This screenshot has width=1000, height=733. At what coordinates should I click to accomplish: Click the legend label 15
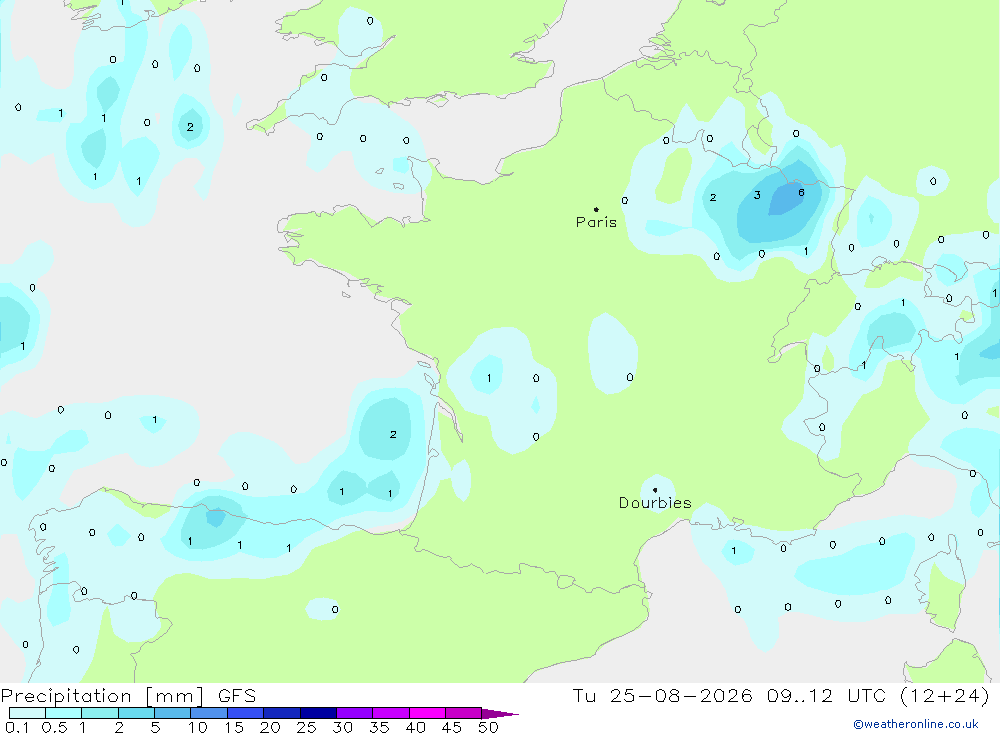pyautogui.click(x=234, y=727)
